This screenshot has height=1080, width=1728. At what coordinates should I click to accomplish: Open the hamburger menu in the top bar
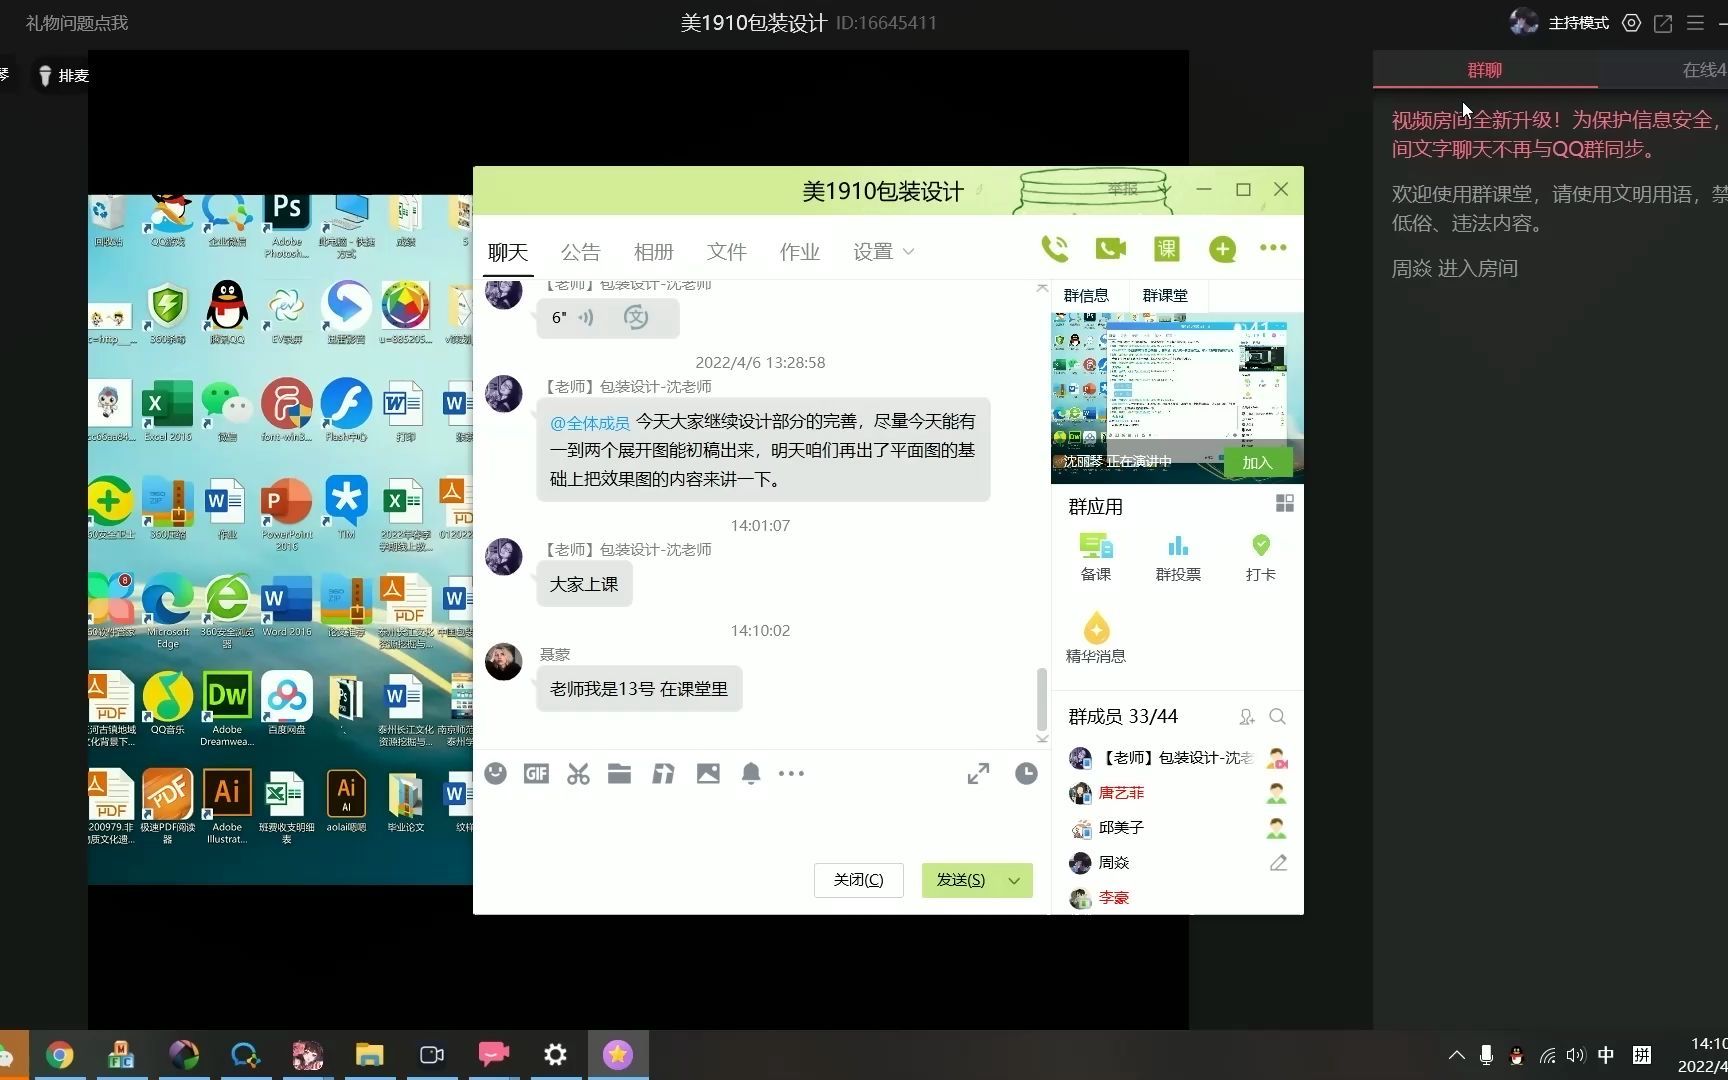tap(1695, 23)
